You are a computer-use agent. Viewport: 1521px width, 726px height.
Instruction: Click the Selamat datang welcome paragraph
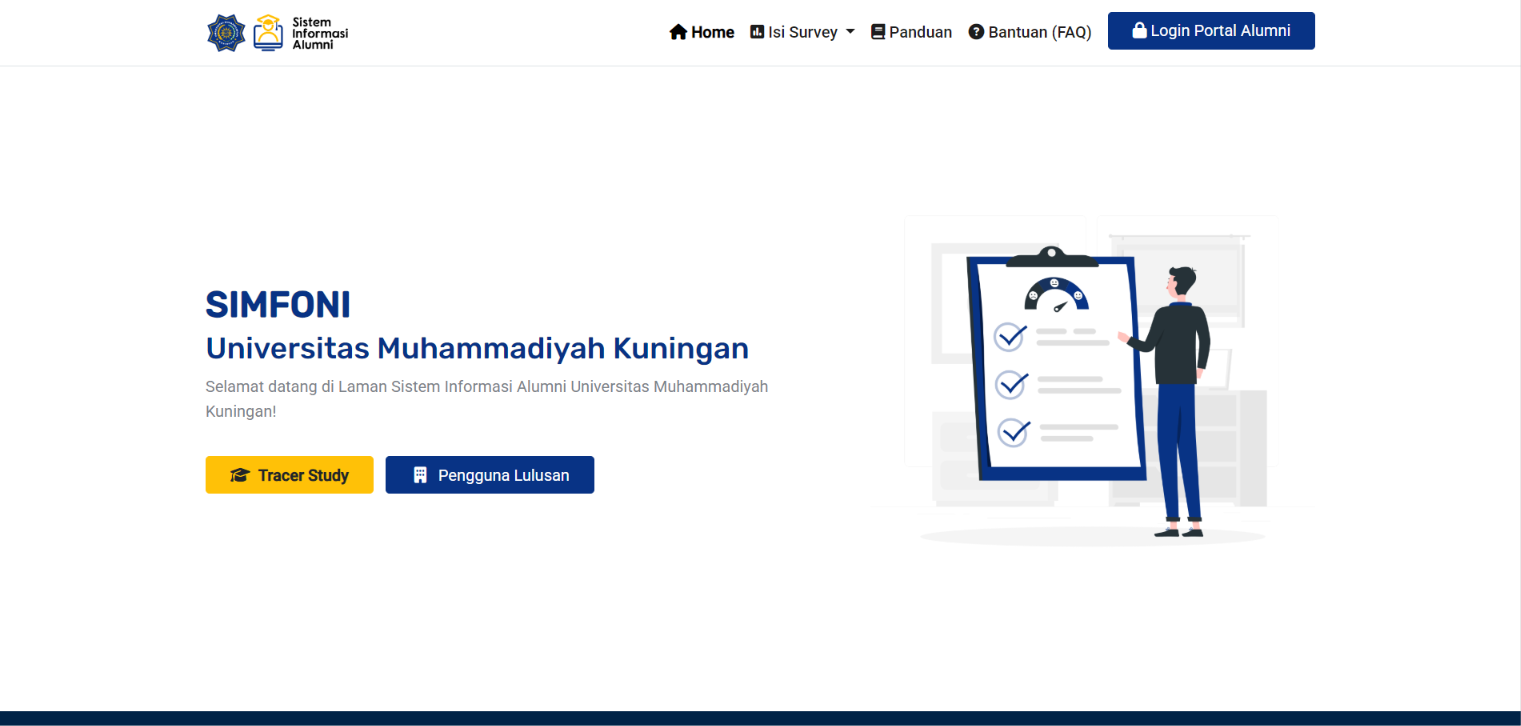(487, 399)
